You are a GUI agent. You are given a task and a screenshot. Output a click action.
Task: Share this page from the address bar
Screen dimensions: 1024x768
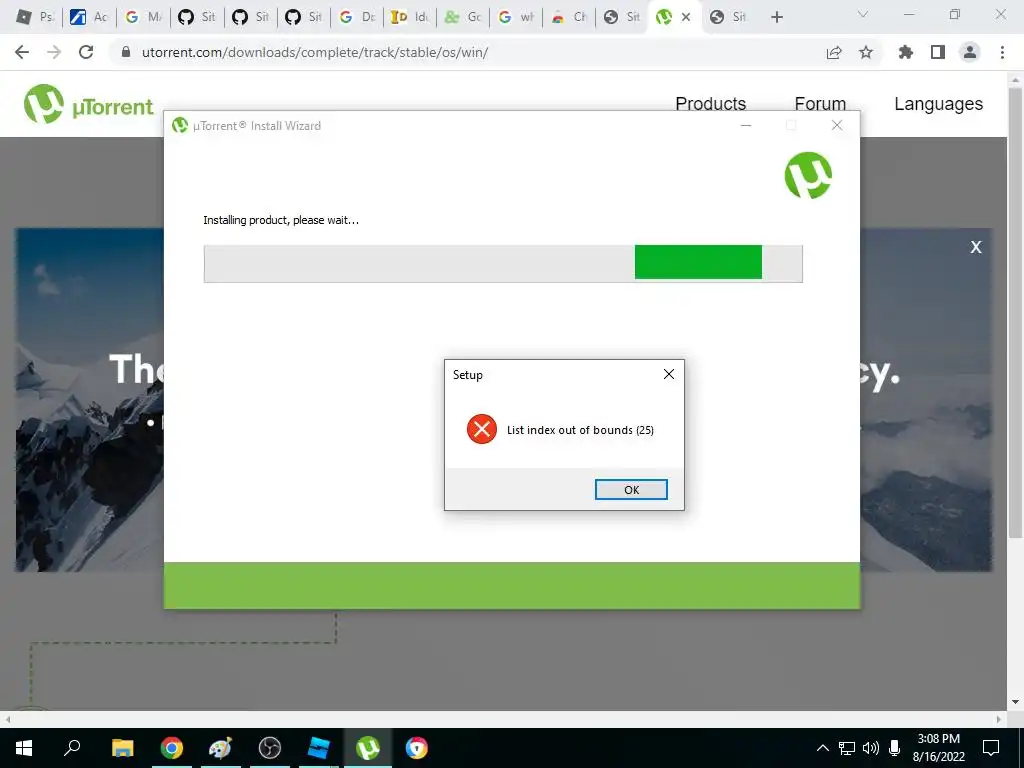[x=834, y=52]
